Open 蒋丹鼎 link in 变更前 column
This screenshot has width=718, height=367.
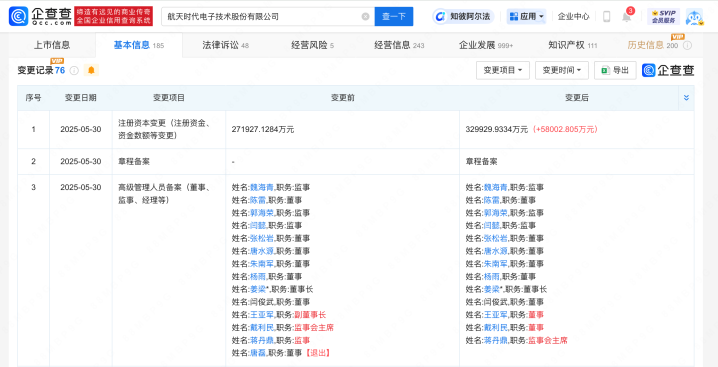click(x=261, y=340)
